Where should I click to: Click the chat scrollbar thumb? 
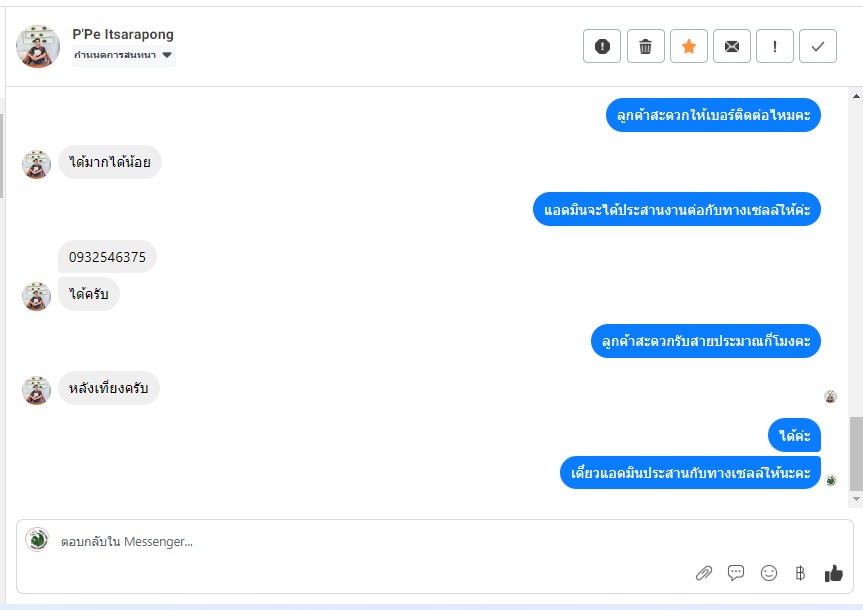[x=856, y=454]
